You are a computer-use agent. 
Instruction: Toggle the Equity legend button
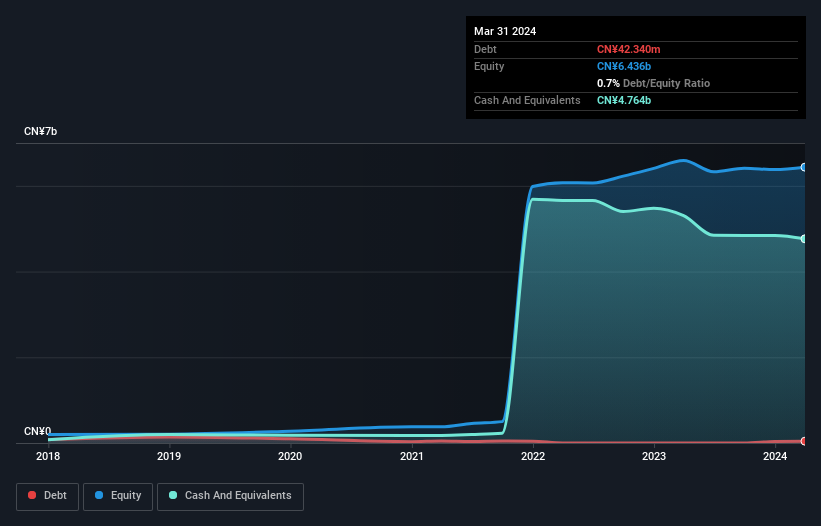[118, 496]
